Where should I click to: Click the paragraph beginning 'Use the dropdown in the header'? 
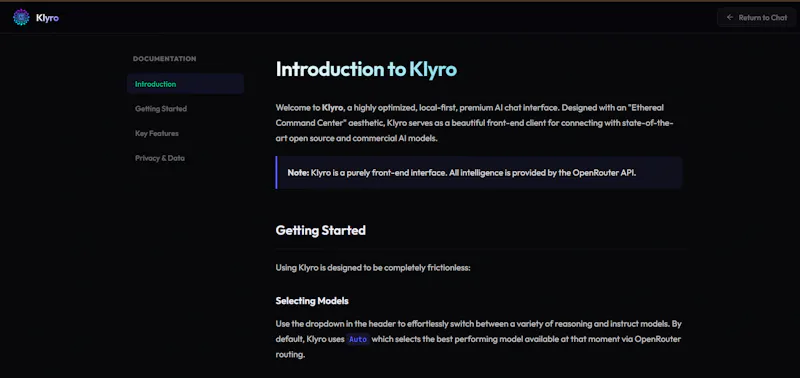(x=479, y=339)
